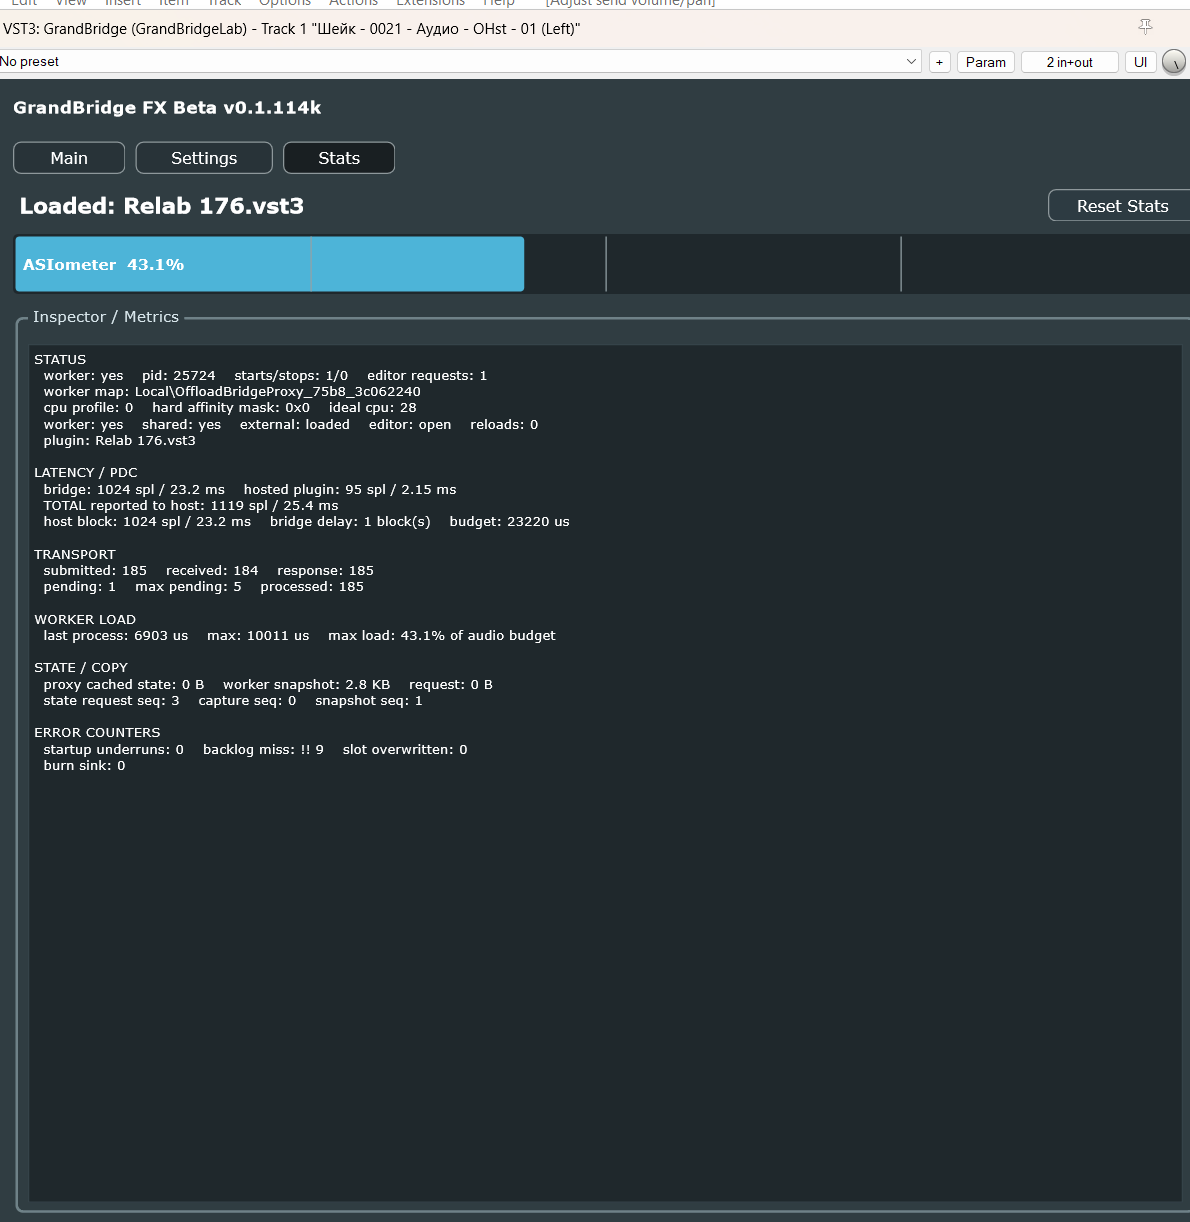Open the Extensions menu
Image resolution: width=1190 pixels, height=1222 pixels.
point(431,3)
